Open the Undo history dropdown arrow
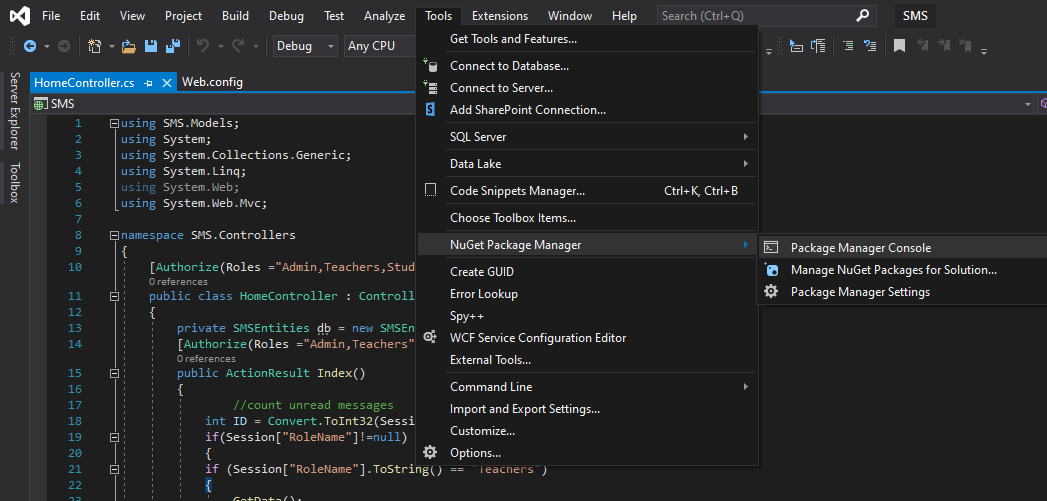The height and width of the screenshot is (501, 1047). click(x=220, y=46)
